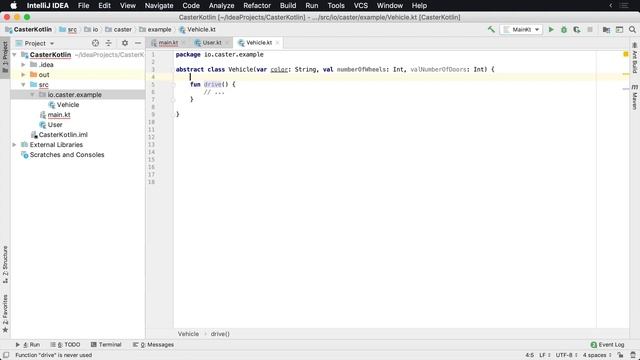The height and width of the screenshot is (360, 640).
Task: Click the read-only lock icon in status bar
Action: (x=620, y=355)
